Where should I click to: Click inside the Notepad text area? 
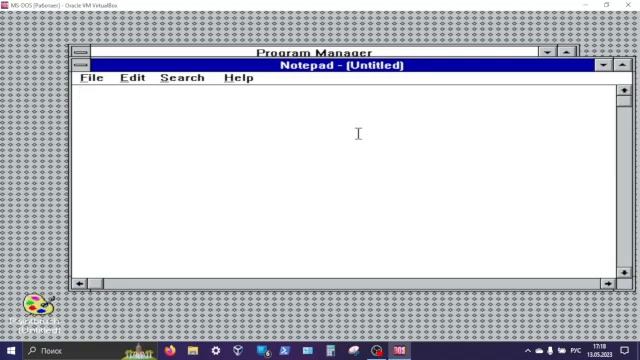(x=344, y=181)
